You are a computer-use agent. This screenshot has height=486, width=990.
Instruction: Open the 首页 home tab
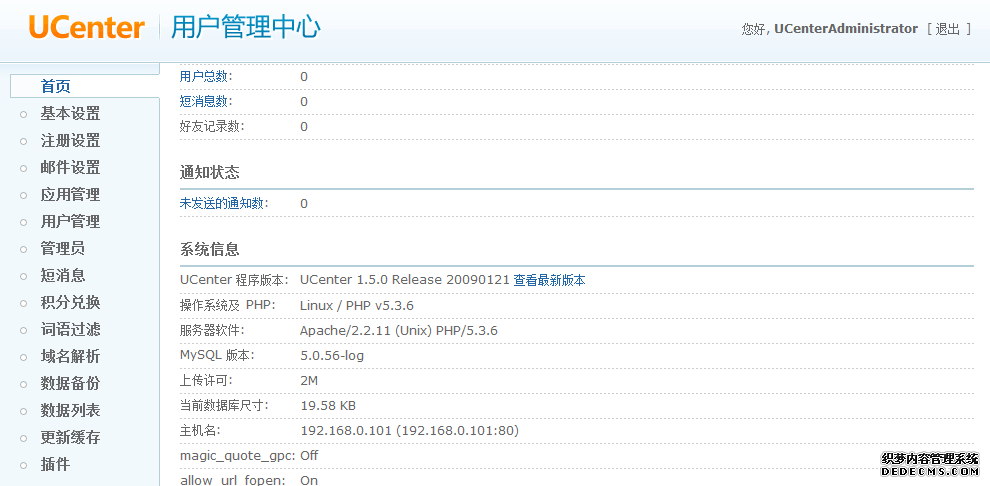56,86
